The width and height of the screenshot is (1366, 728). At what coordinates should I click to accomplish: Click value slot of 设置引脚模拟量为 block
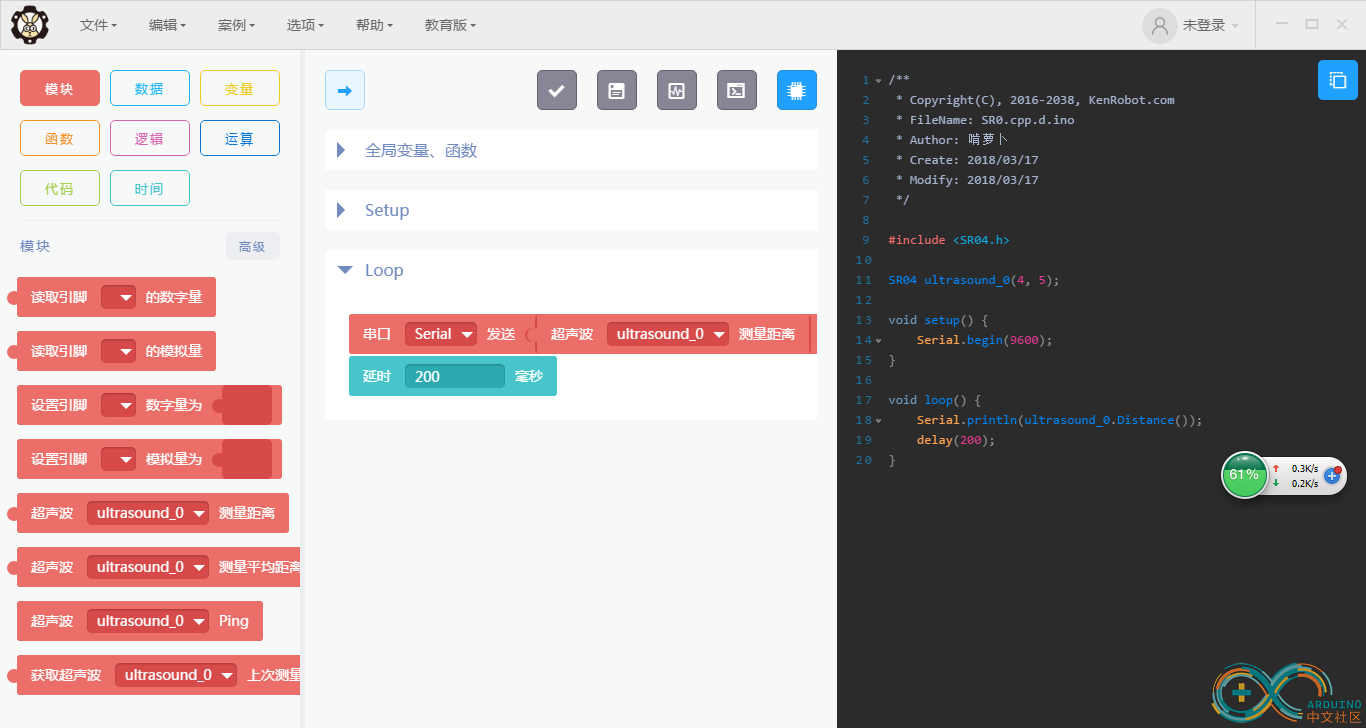click(247, 459)
